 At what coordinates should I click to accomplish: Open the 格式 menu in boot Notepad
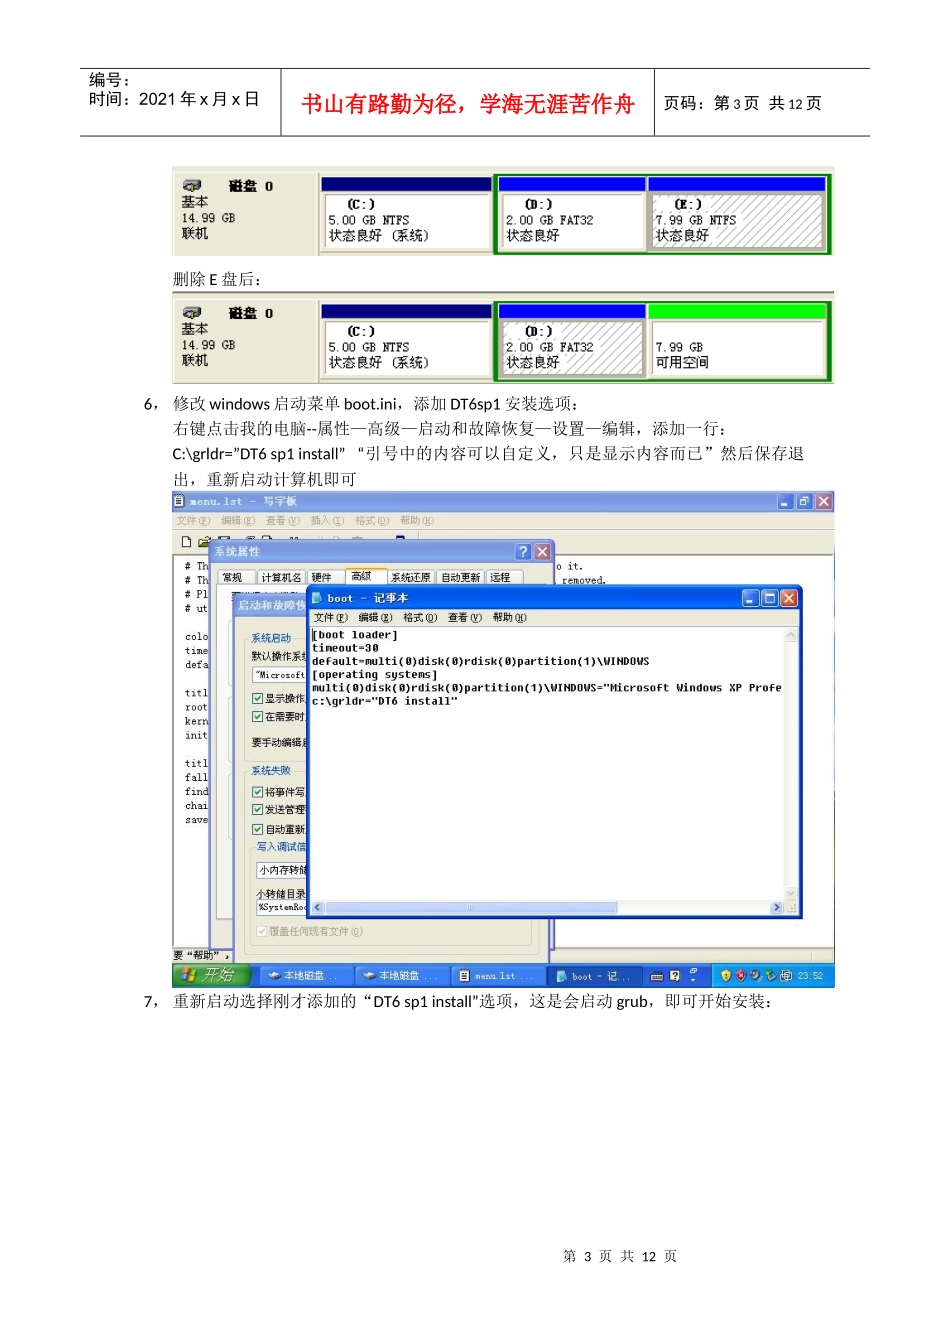pyautogui.click(x=420, y=618)
